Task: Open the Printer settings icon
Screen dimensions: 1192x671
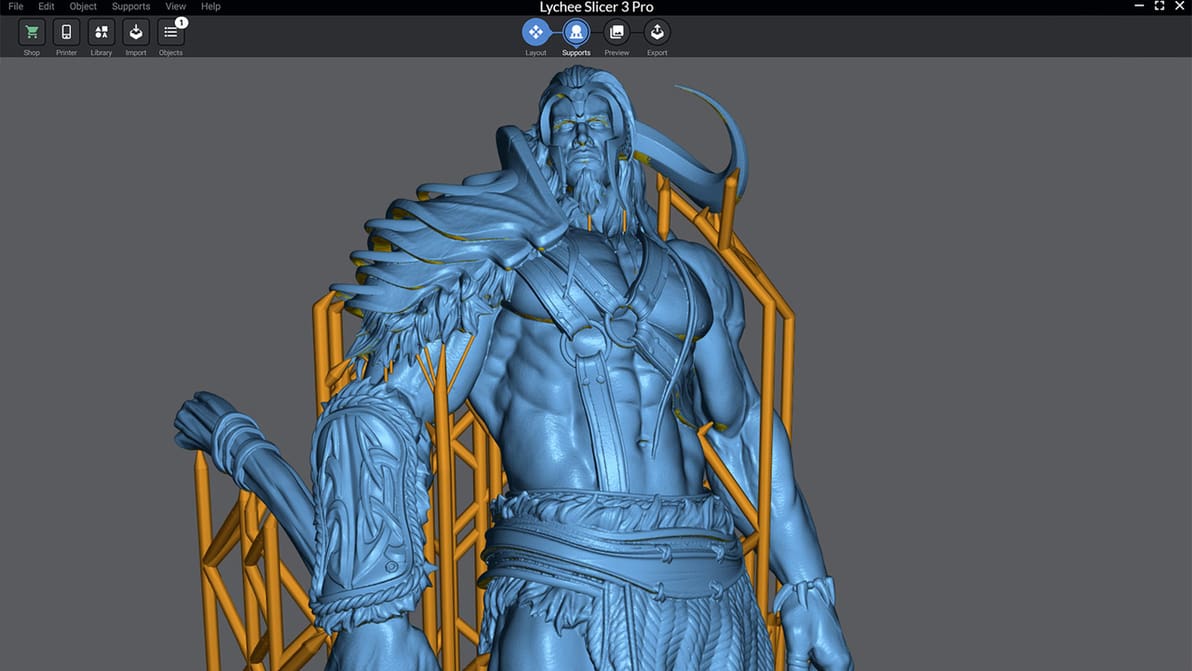Action: pyautogui.click(x=66, y=33)
